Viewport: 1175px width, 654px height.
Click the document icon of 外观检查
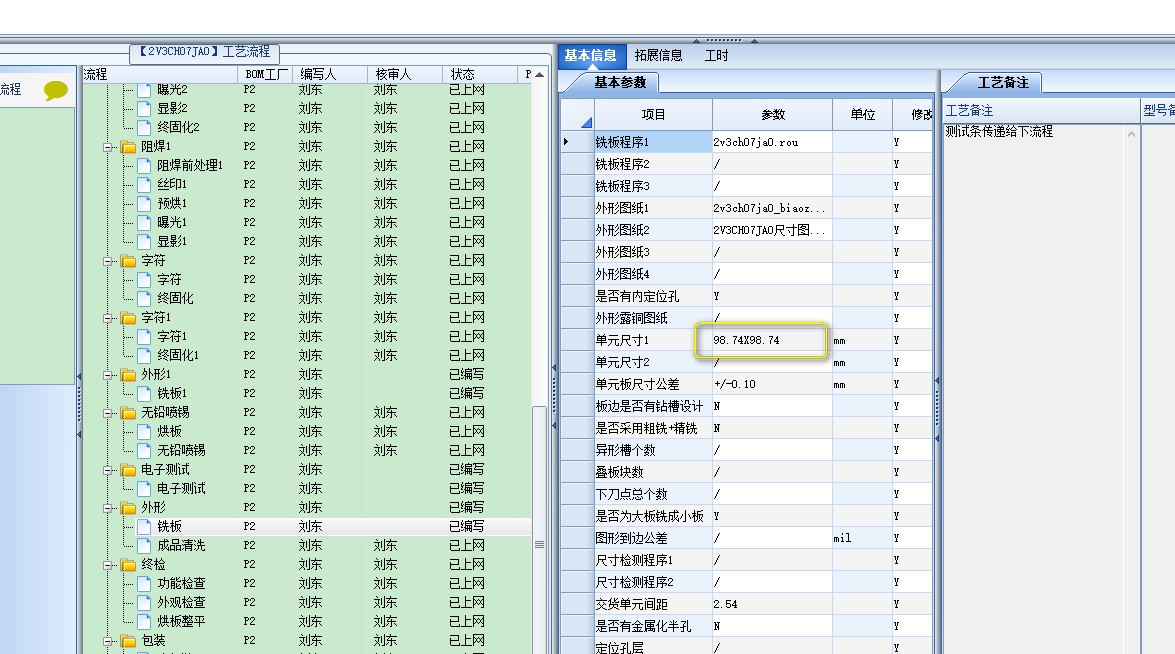(145, 602)
